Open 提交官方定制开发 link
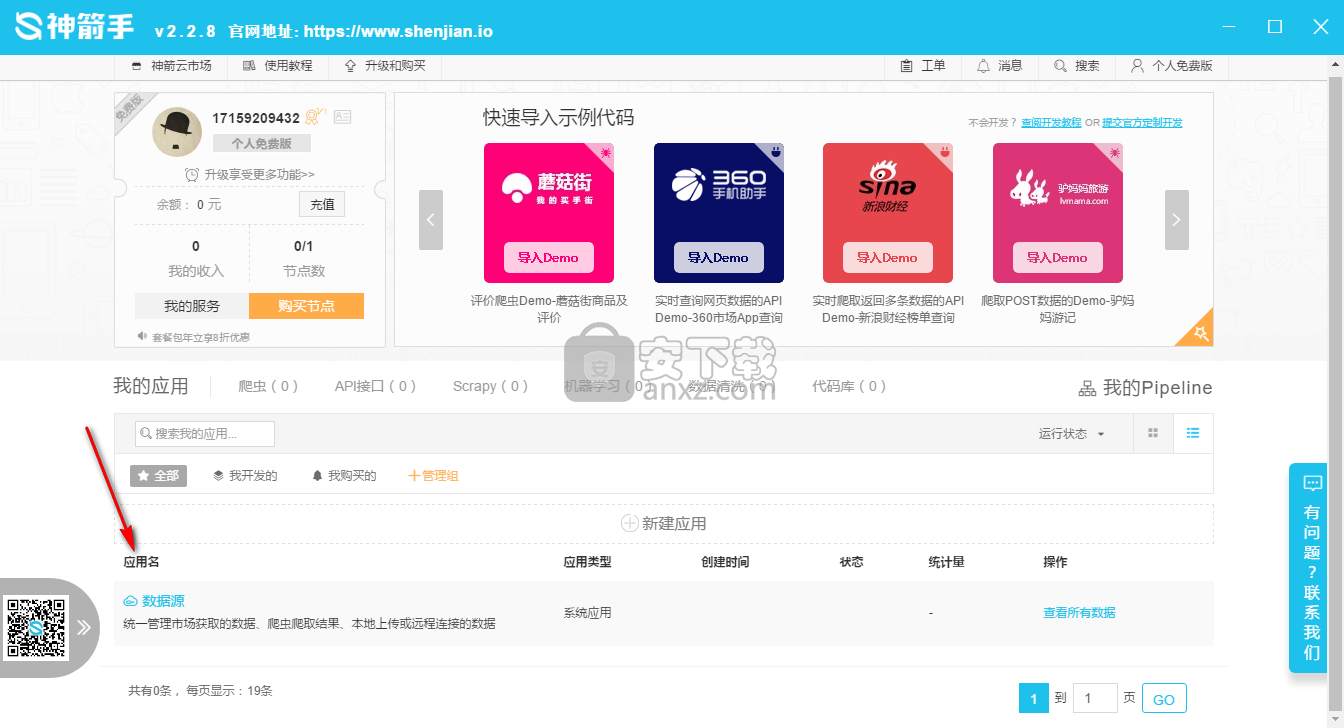 click(x=1143, y=123)
